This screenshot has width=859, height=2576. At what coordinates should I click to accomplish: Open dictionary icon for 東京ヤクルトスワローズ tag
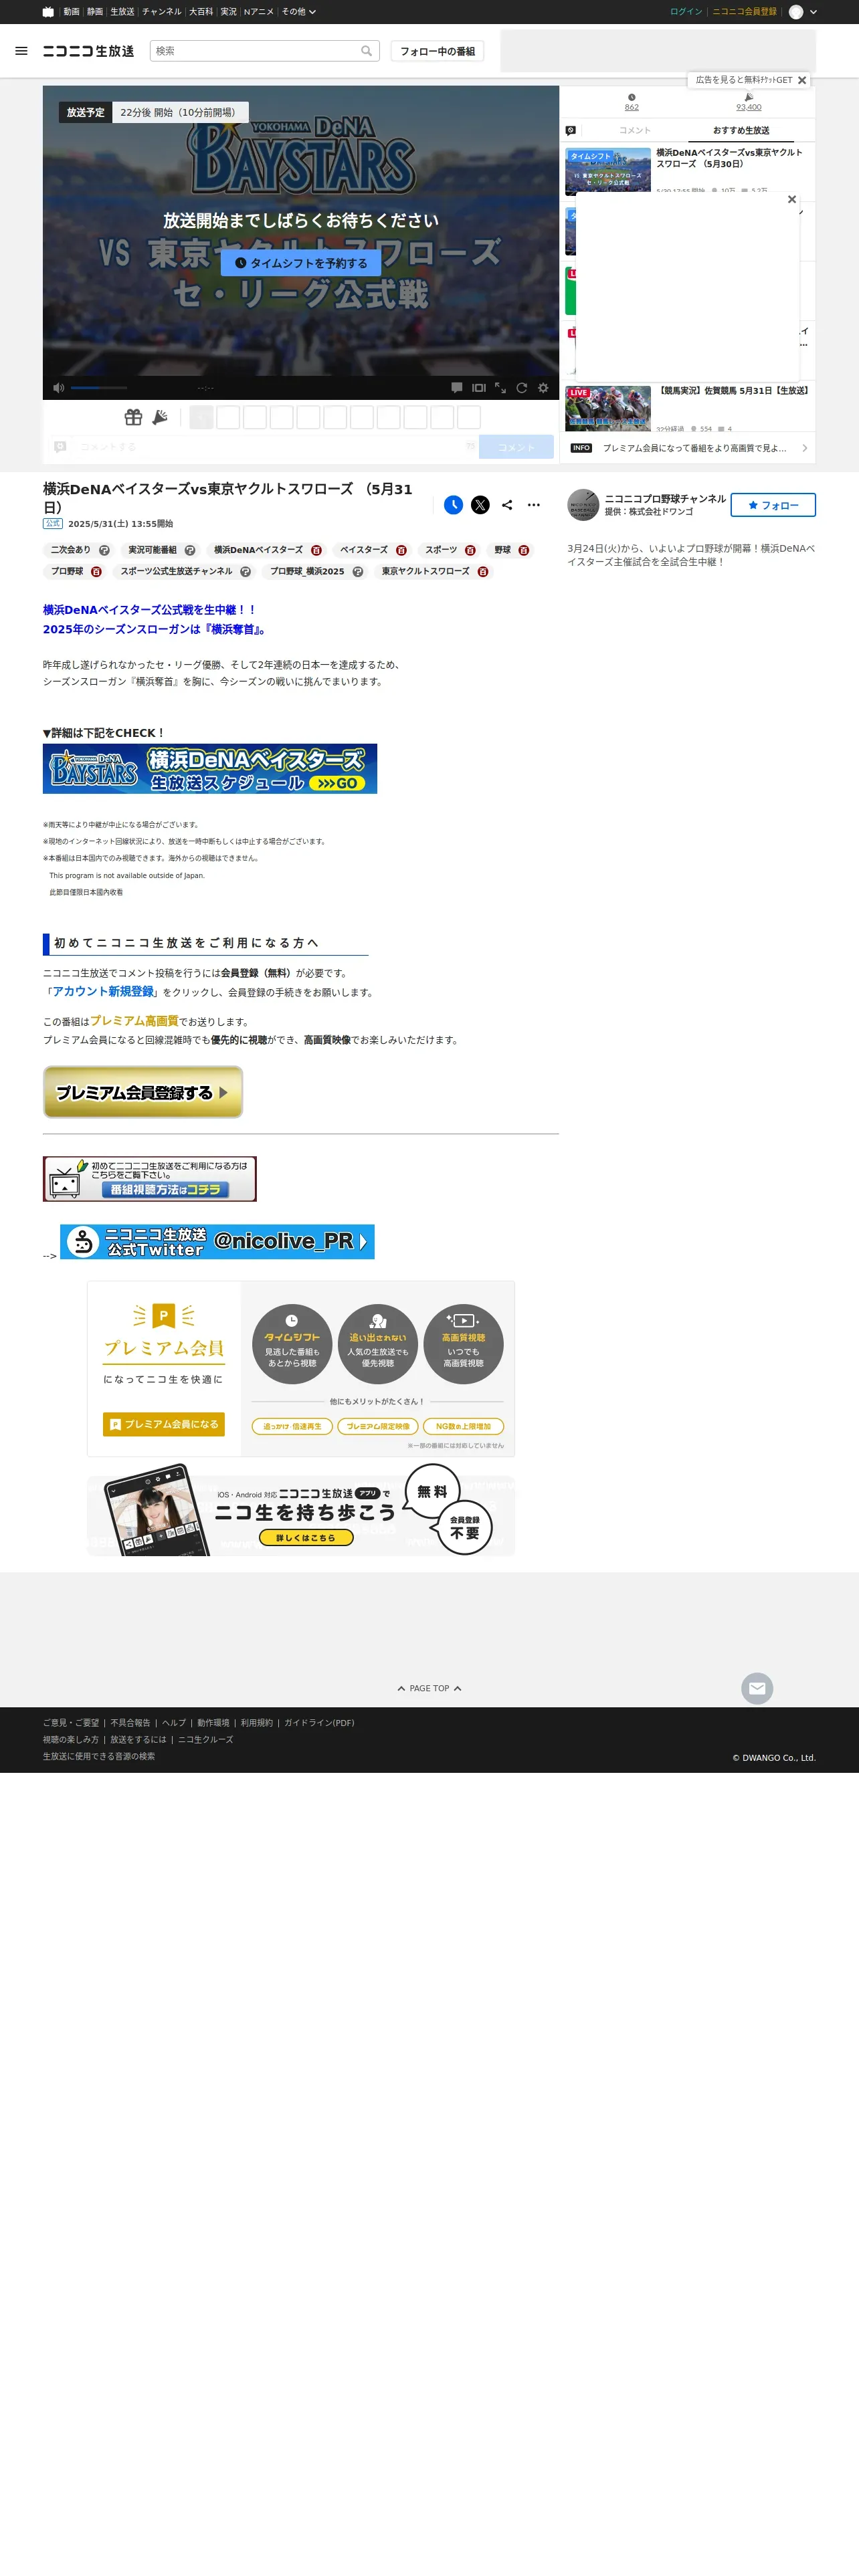coord(483,572)
